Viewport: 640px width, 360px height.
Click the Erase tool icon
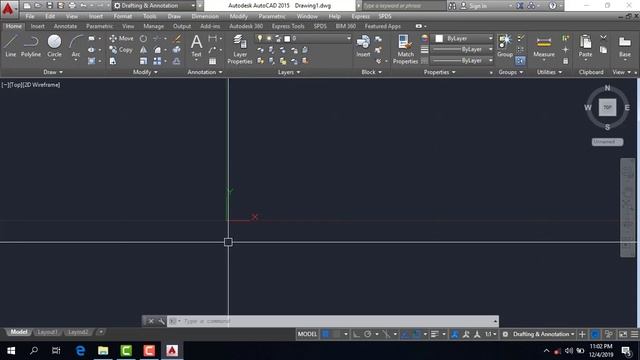(x=177, y=38)
